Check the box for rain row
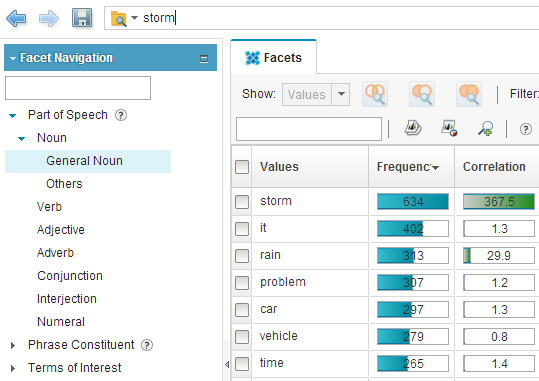Screen dimensions: 539x381 click(x=242, y=255)
